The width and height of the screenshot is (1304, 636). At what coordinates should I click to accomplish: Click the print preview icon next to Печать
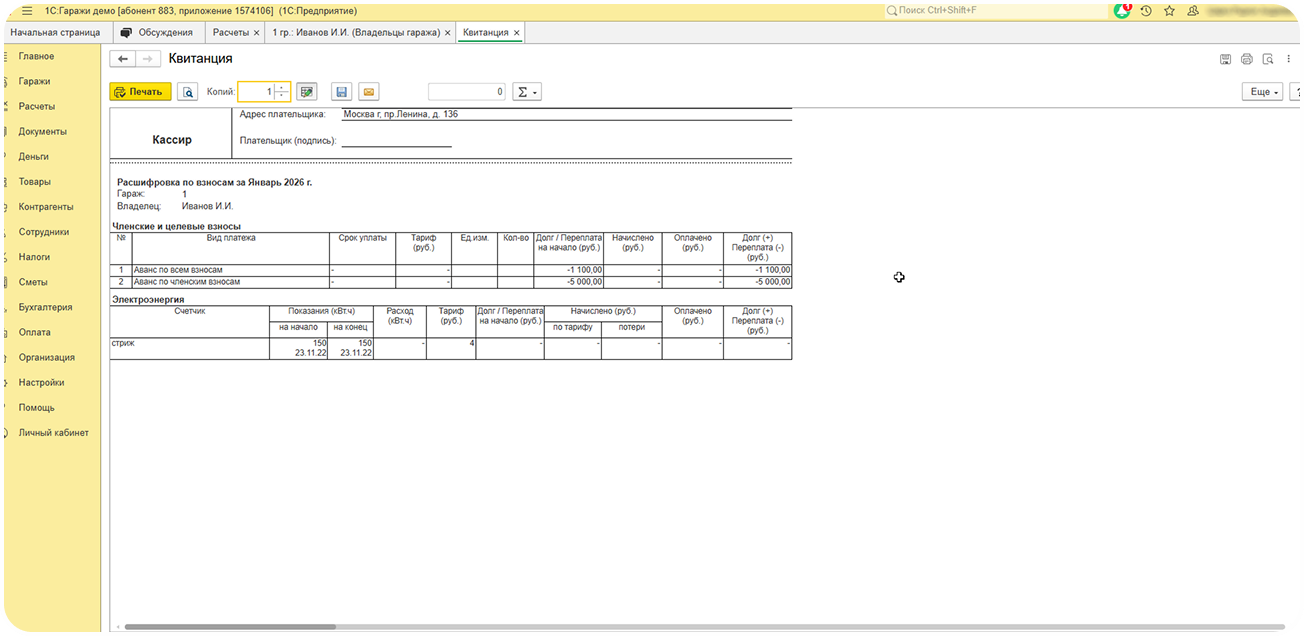[188, 92]
